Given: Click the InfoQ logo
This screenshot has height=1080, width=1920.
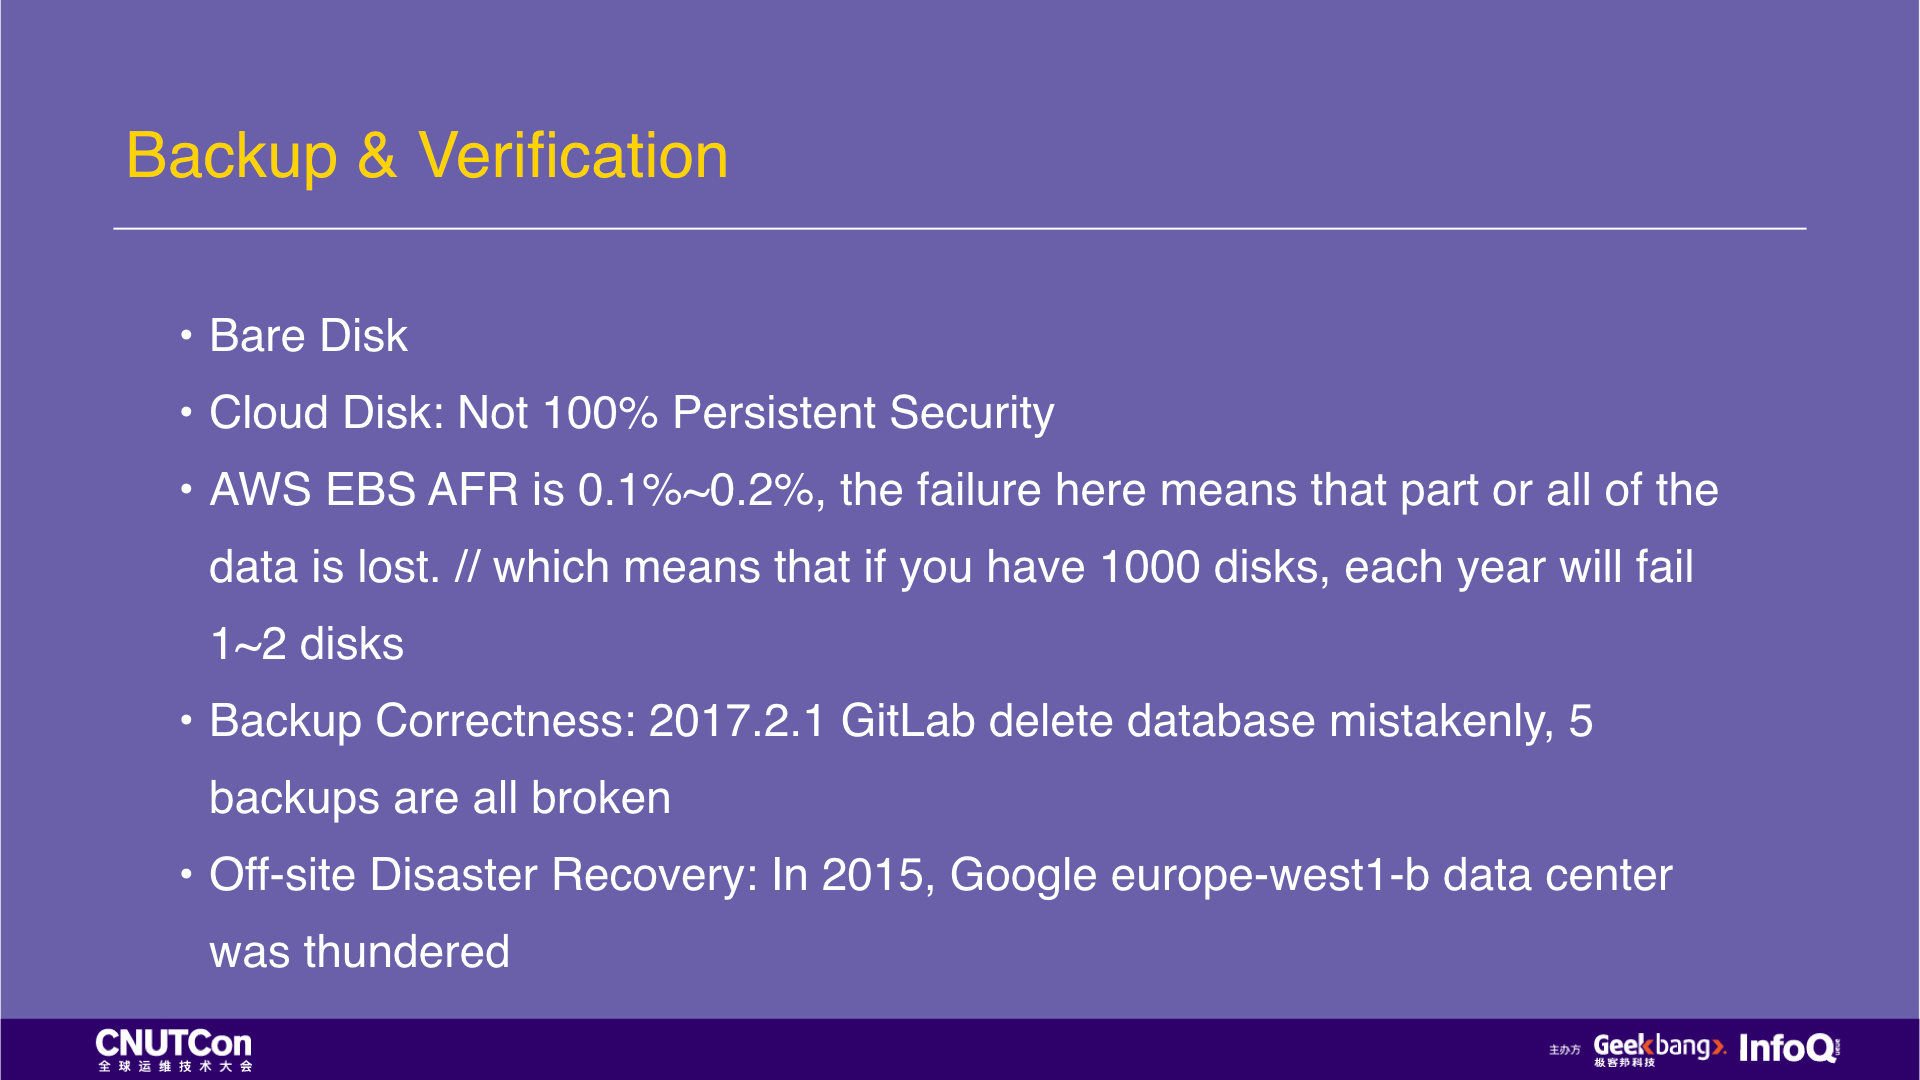Looking at the screenshot, I should [1789, 1048].
